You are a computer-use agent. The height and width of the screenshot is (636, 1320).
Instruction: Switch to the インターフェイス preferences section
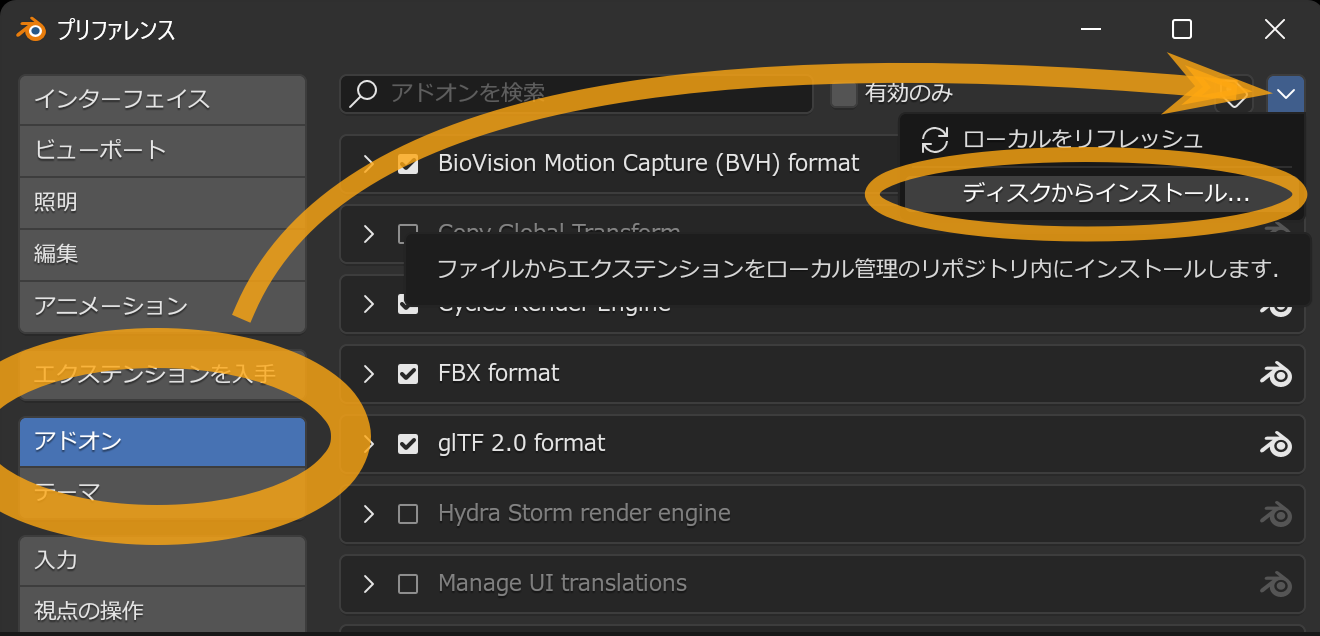click(162, 99)
